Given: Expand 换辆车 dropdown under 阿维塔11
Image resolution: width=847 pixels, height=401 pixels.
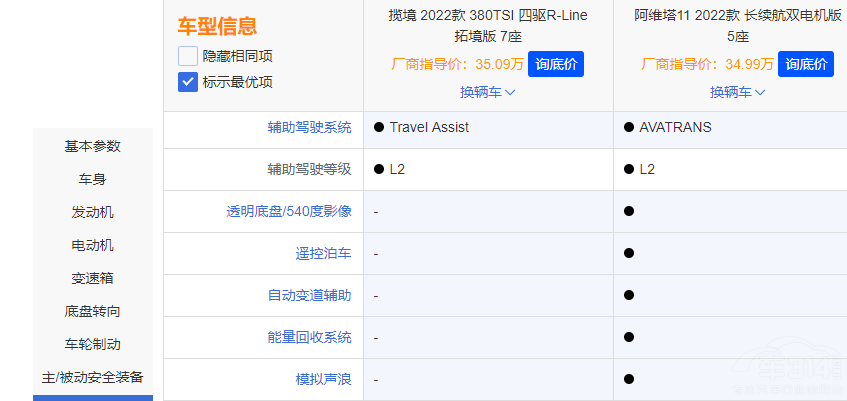Looking at the screenshot, I should 738,92.
